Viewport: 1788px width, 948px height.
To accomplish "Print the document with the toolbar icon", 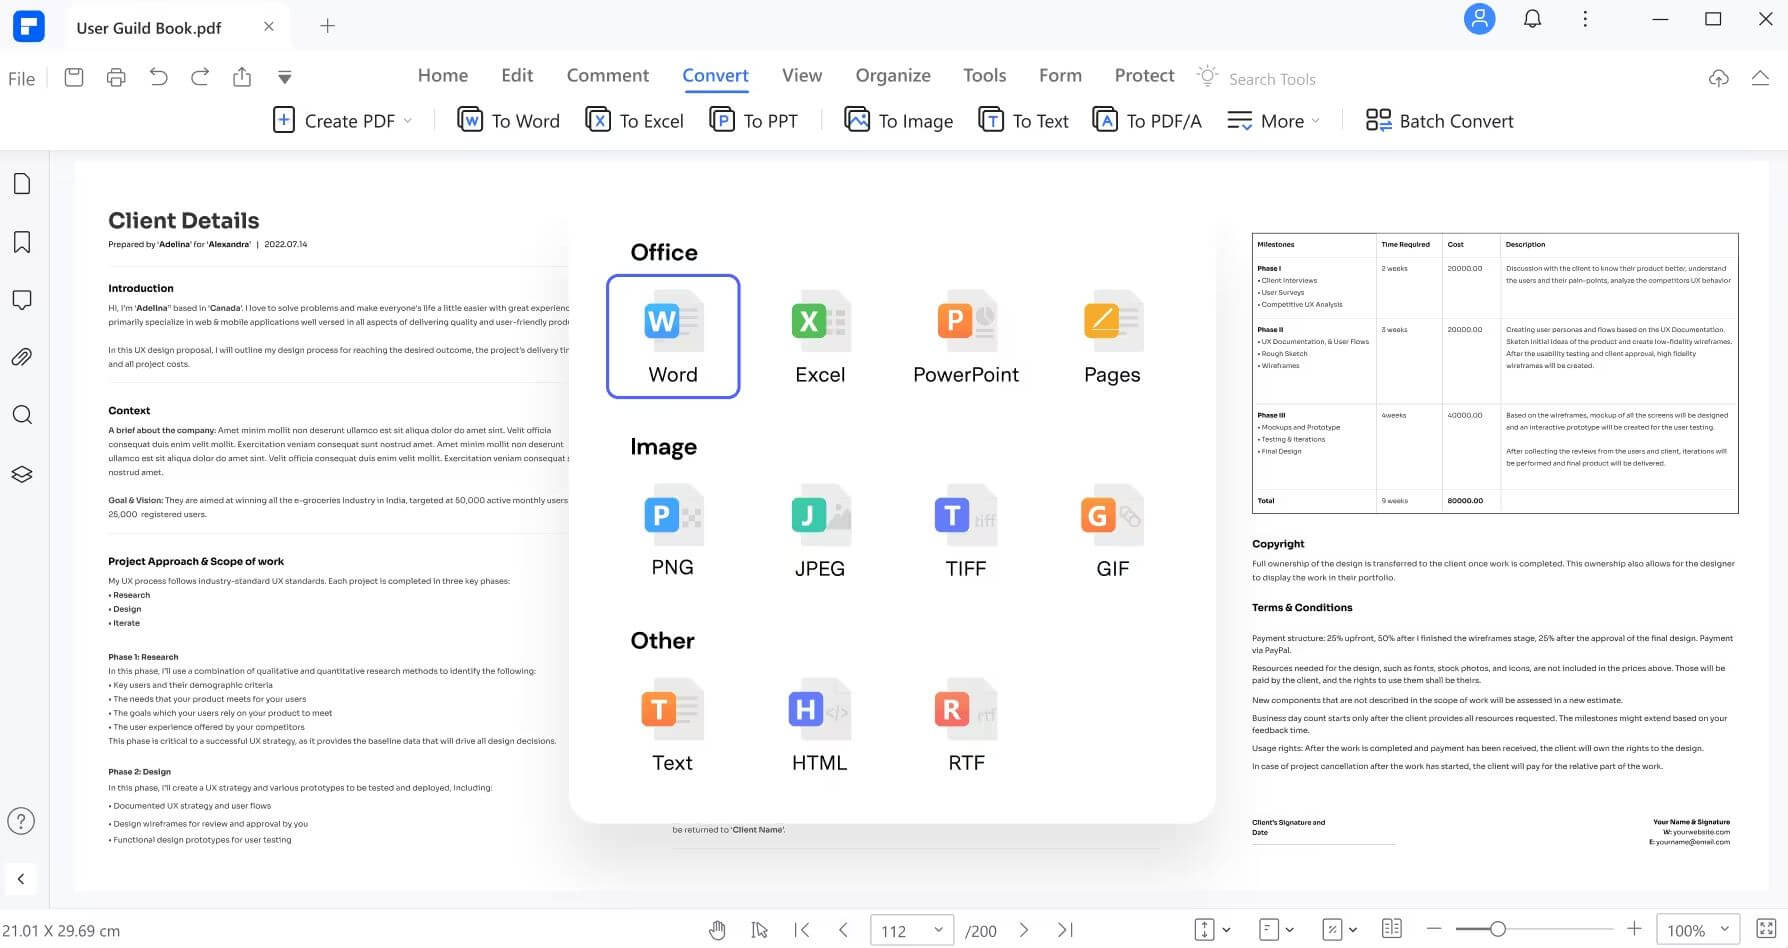I will coord(116,77).
